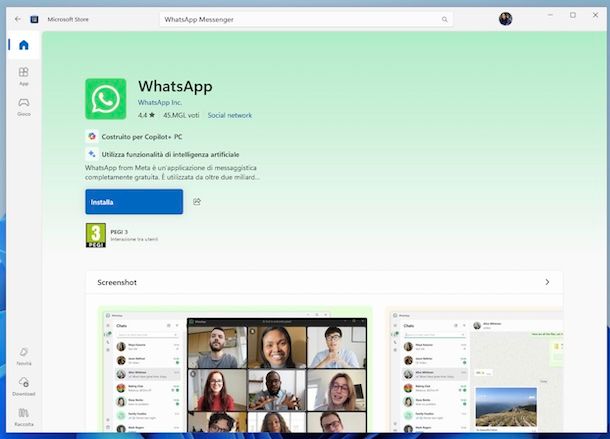Open the user profile avatar
Viewport: 610px width, 439px height.
[x=505, y=19]
